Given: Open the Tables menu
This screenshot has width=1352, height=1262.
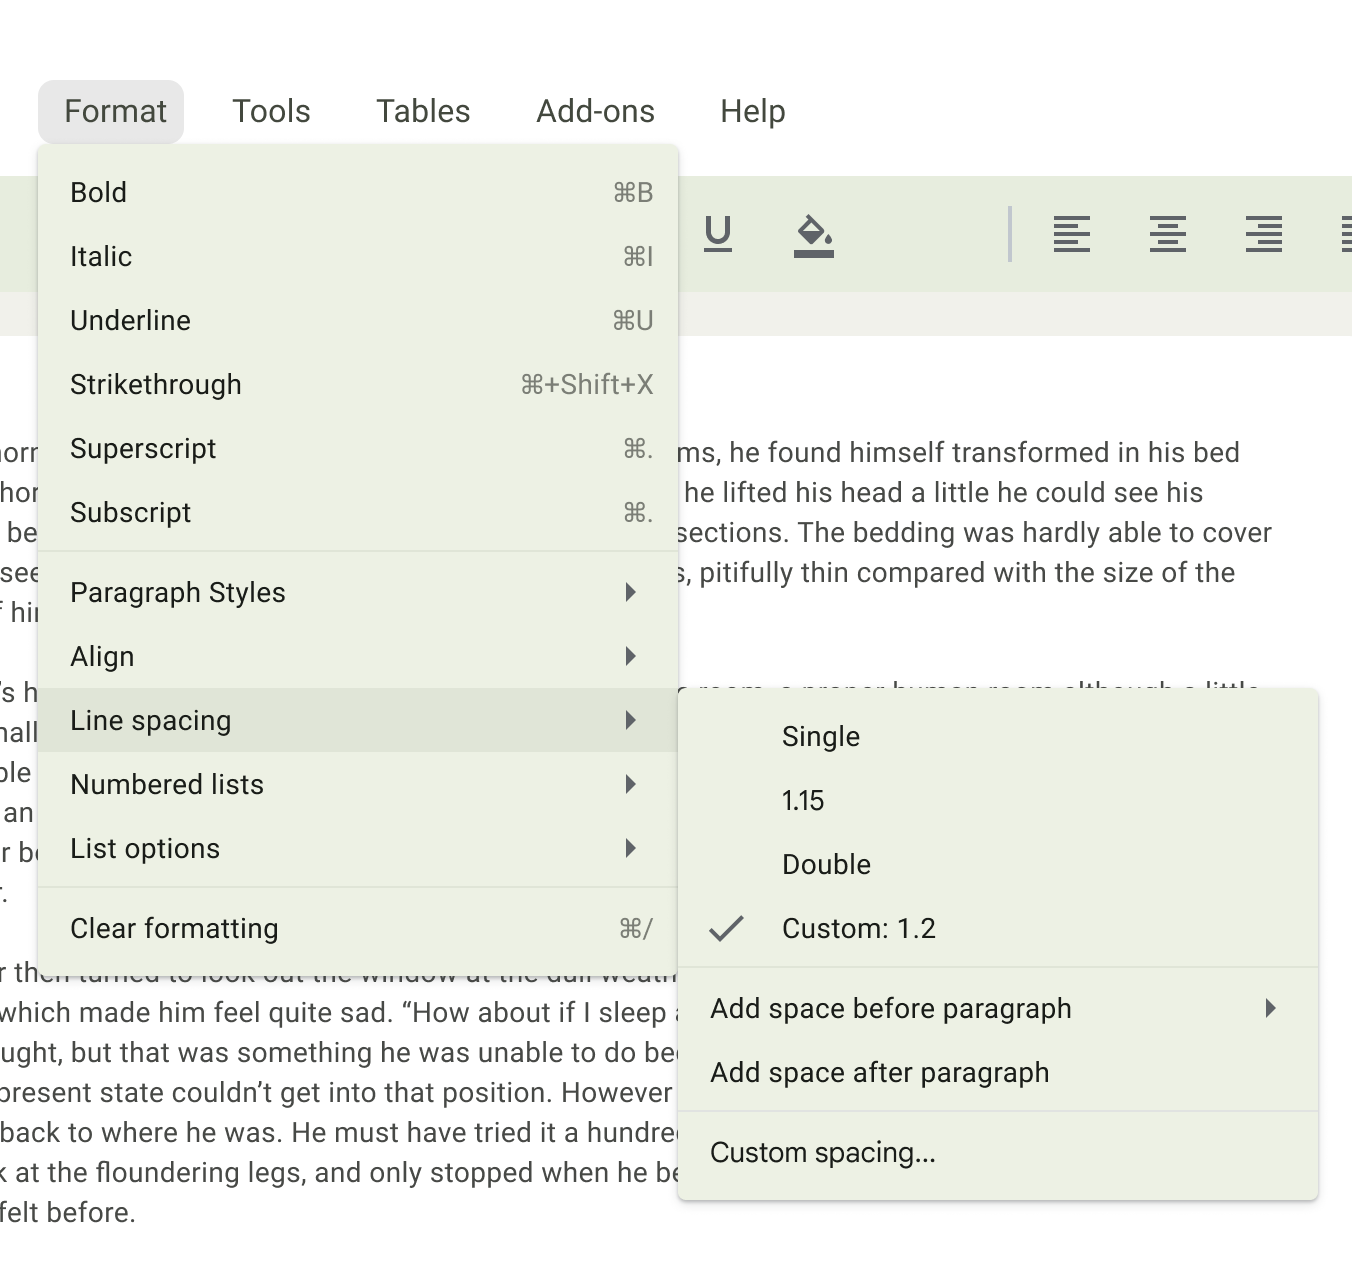Looking at the screenshot, I should click(x=423, y=111).
